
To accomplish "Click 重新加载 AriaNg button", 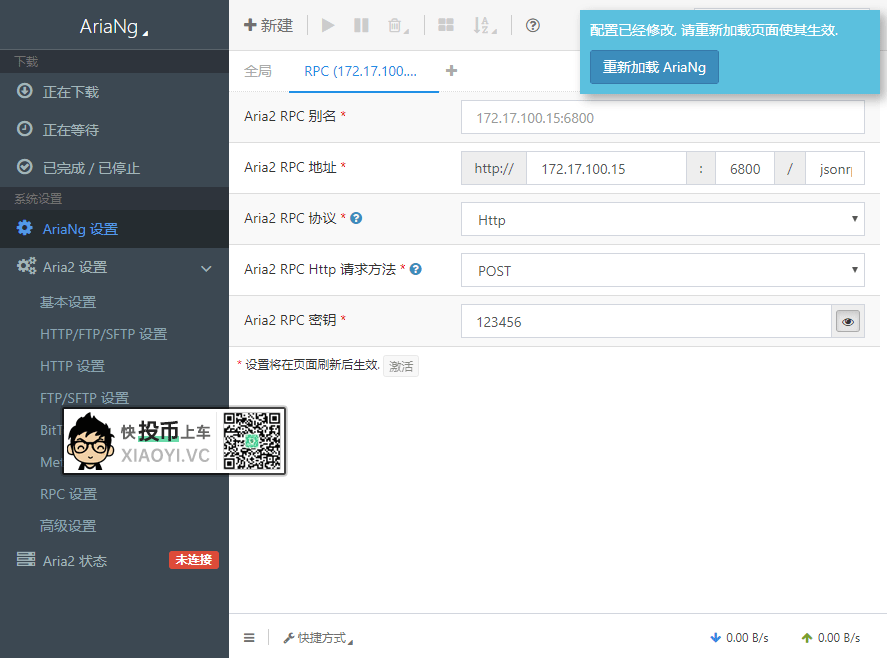I will (654, 67).
